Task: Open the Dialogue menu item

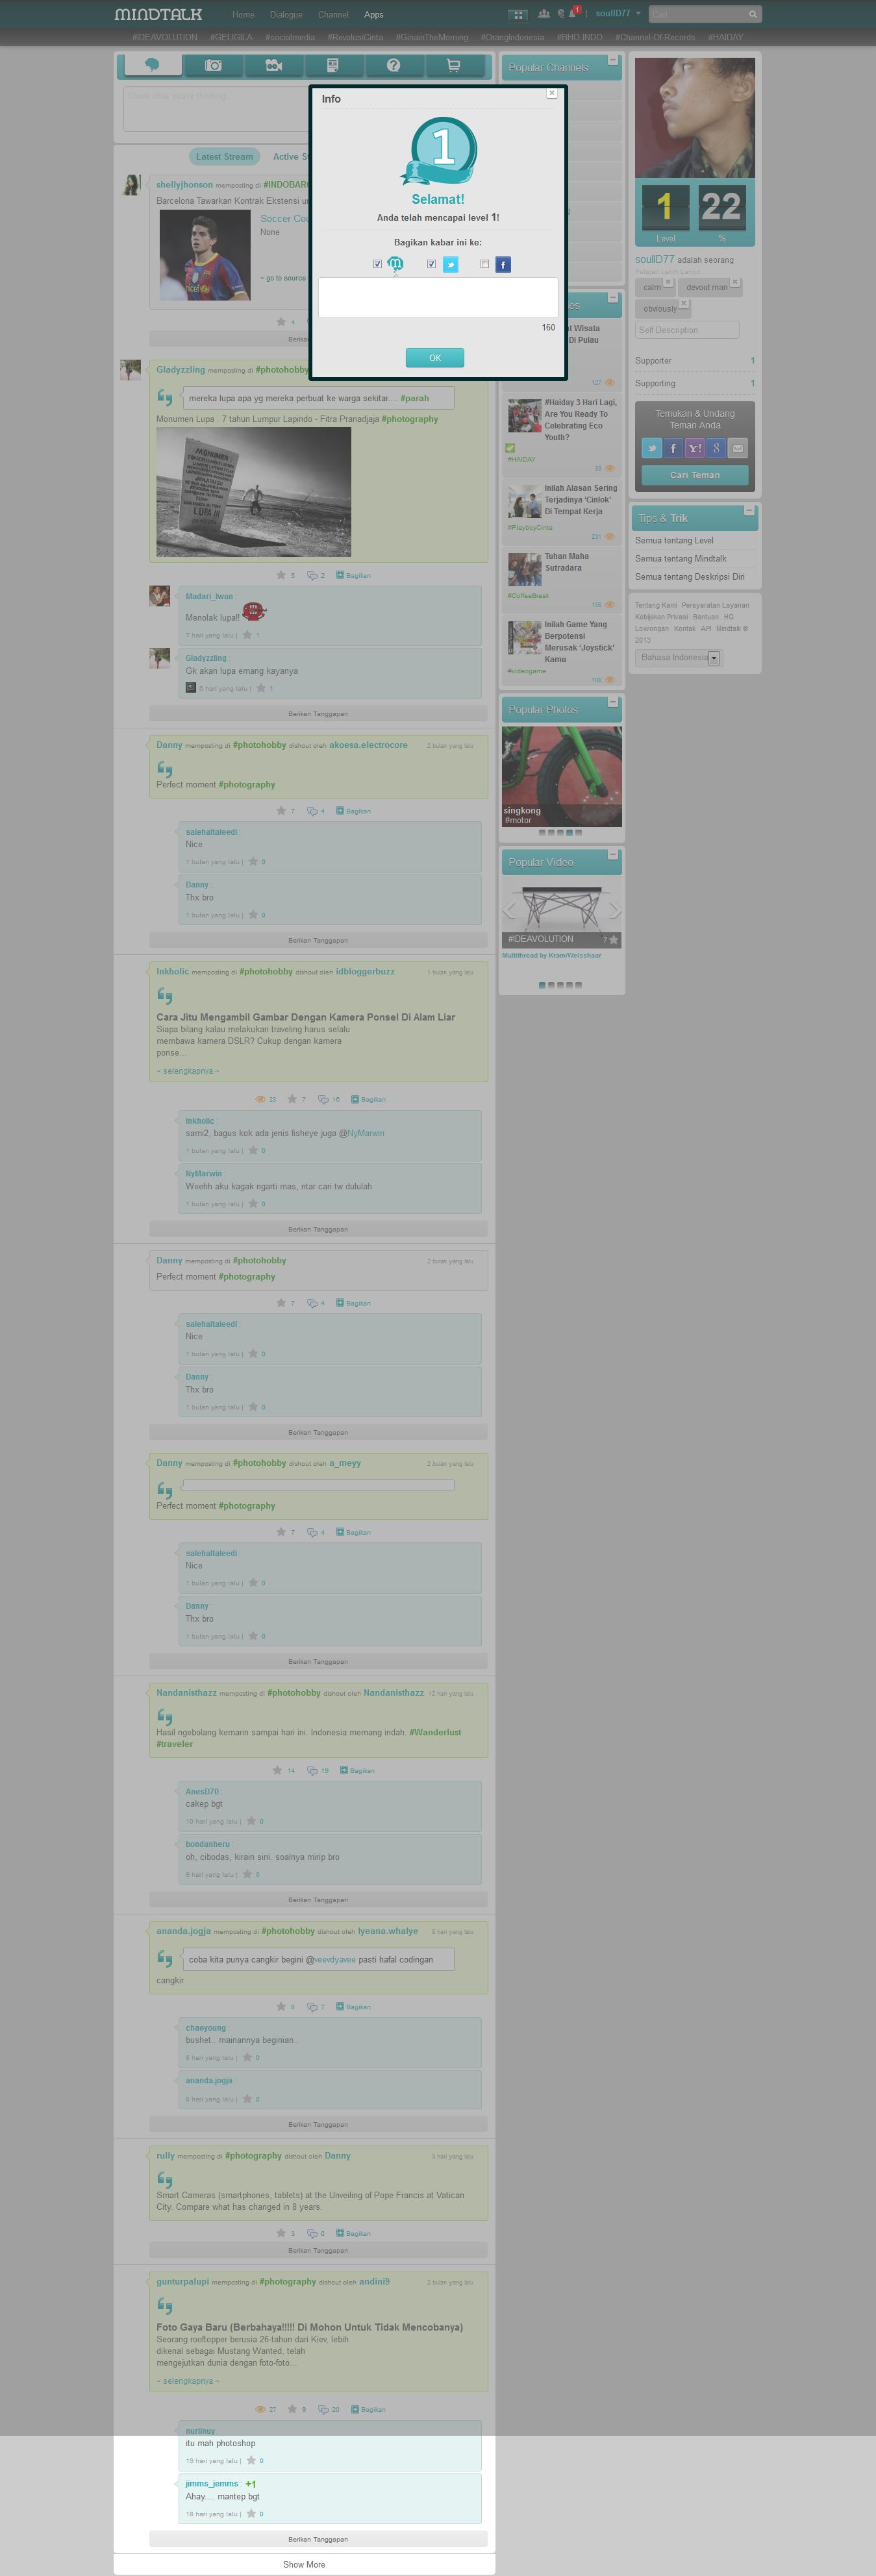Action: click(286, 15)
